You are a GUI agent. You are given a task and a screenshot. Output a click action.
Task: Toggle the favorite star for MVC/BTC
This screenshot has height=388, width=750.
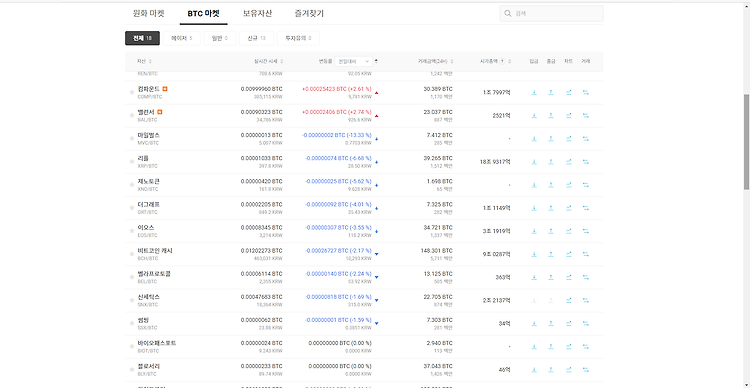132,139
